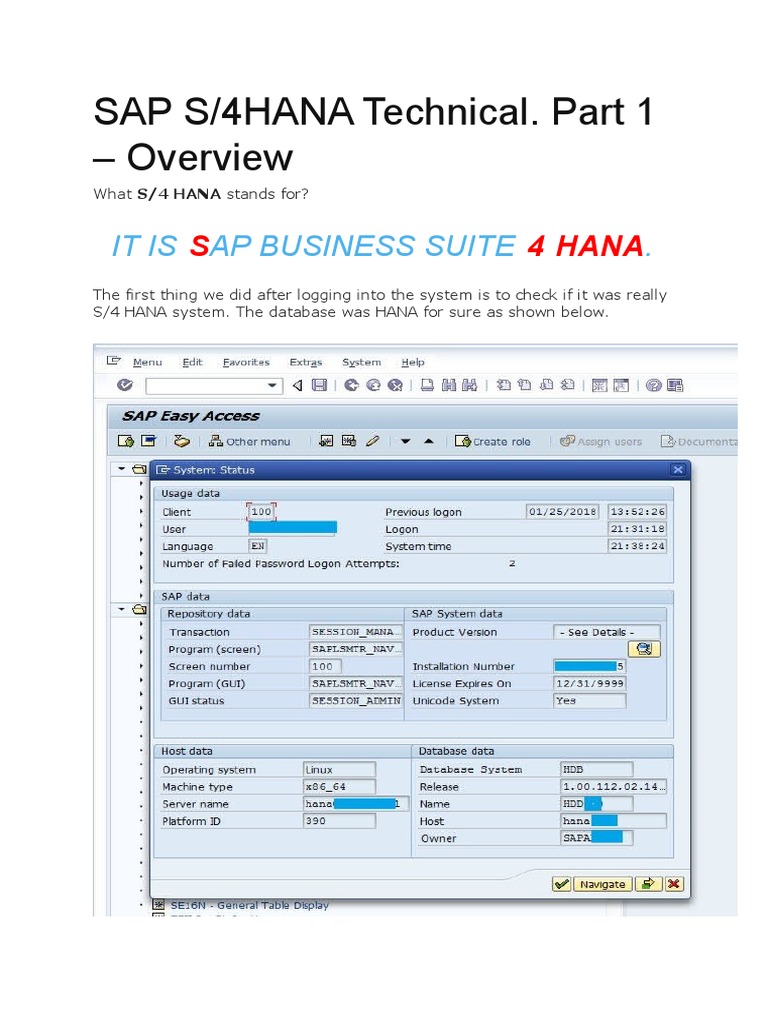This screenshot has width=768, height=1024.
Task: Click the Create Shortcut icon
Action: pos(621,385)
